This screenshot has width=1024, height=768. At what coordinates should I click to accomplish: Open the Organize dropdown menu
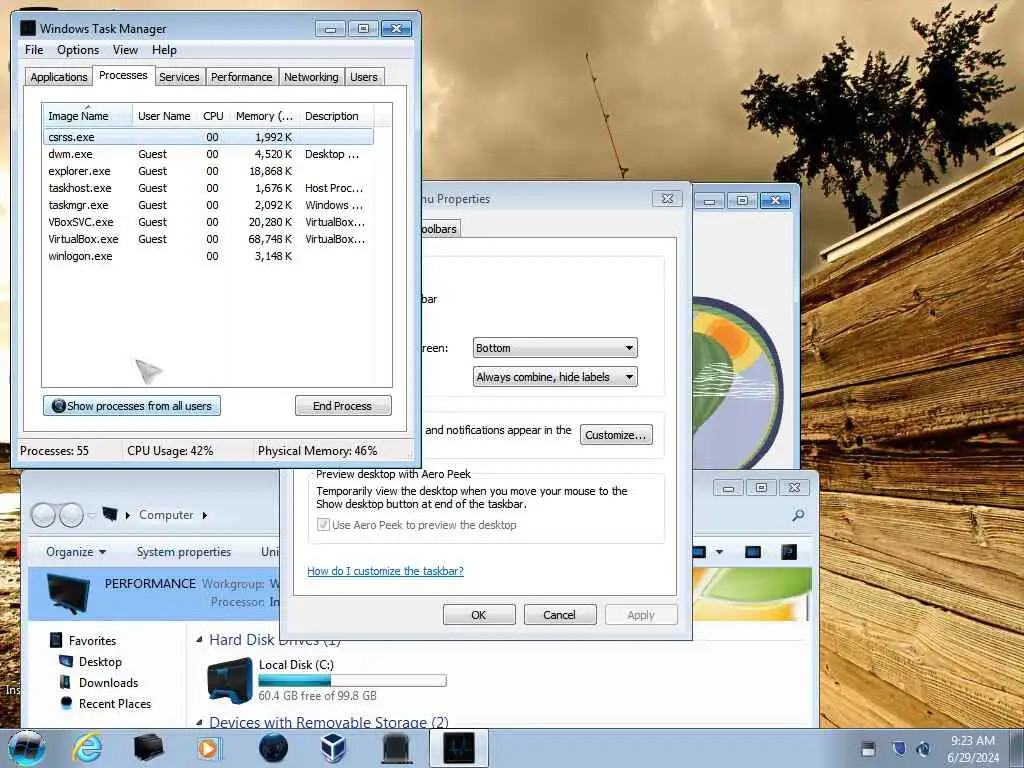tap(76, 552)
